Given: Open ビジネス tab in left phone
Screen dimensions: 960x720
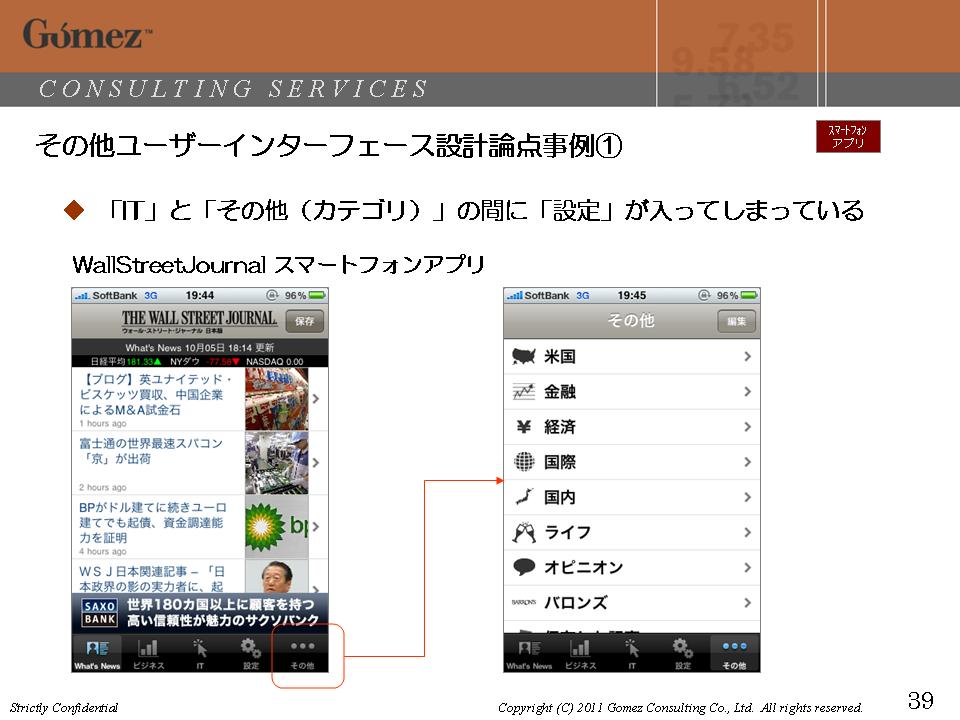Looking at the screenshot, I should click(x=148, y=653).
